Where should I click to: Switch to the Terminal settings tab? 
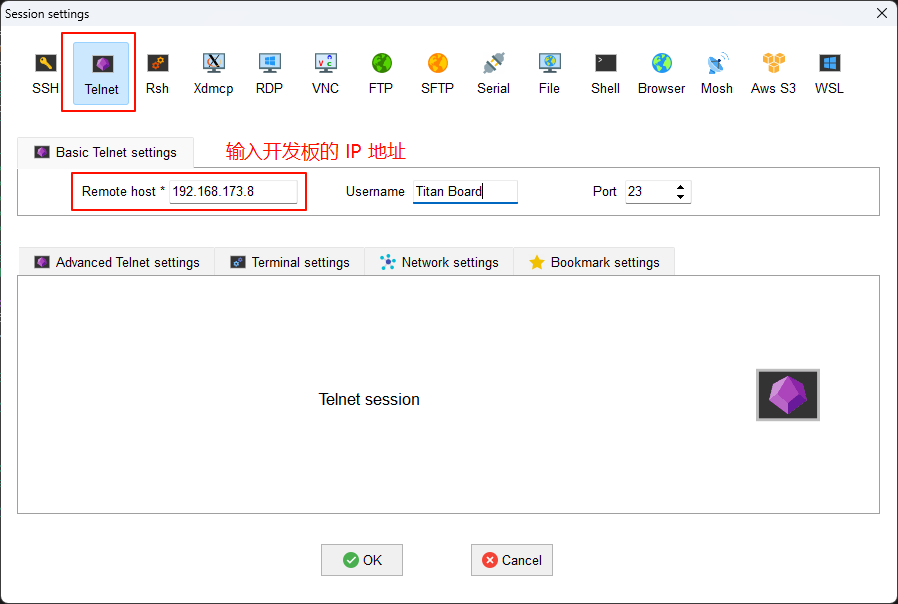(290, 262)
